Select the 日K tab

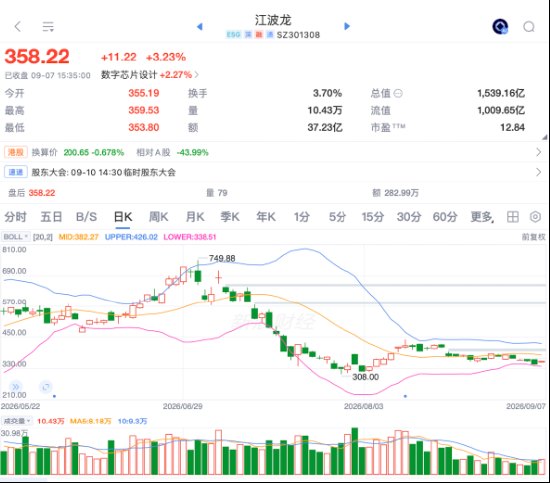coord(123,217)
